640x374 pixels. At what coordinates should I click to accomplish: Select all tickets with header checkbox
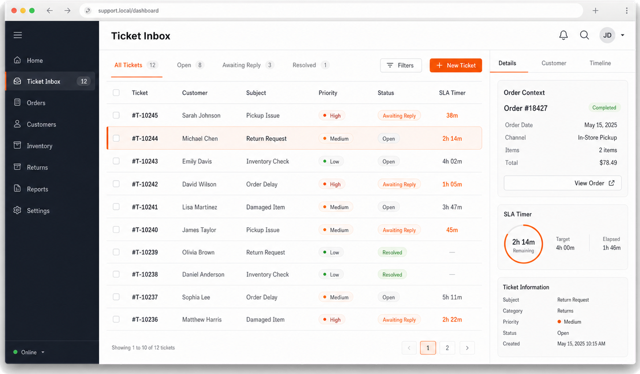116,93
